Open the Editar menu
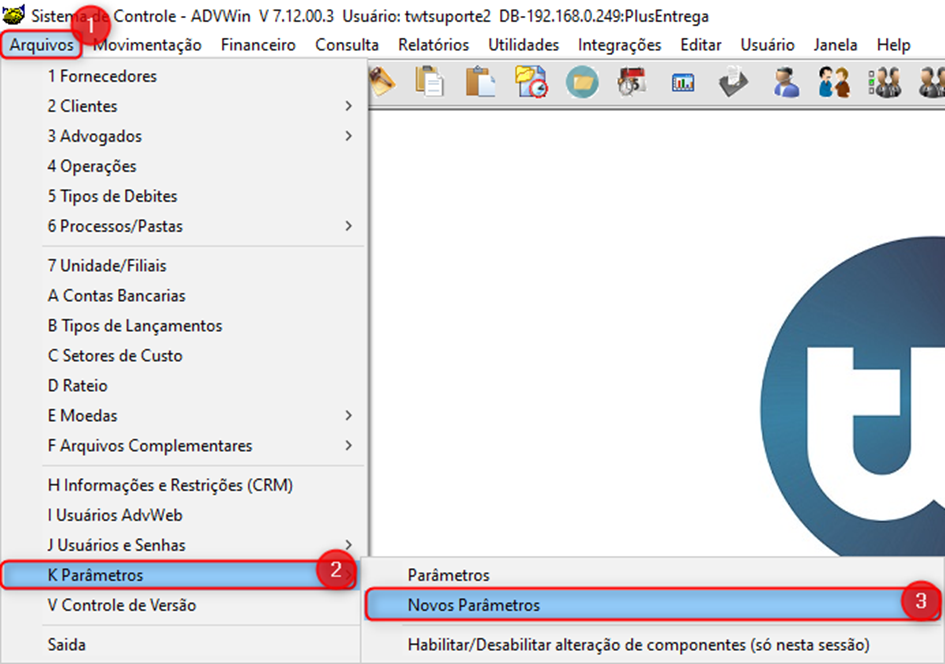 point(700,45)
